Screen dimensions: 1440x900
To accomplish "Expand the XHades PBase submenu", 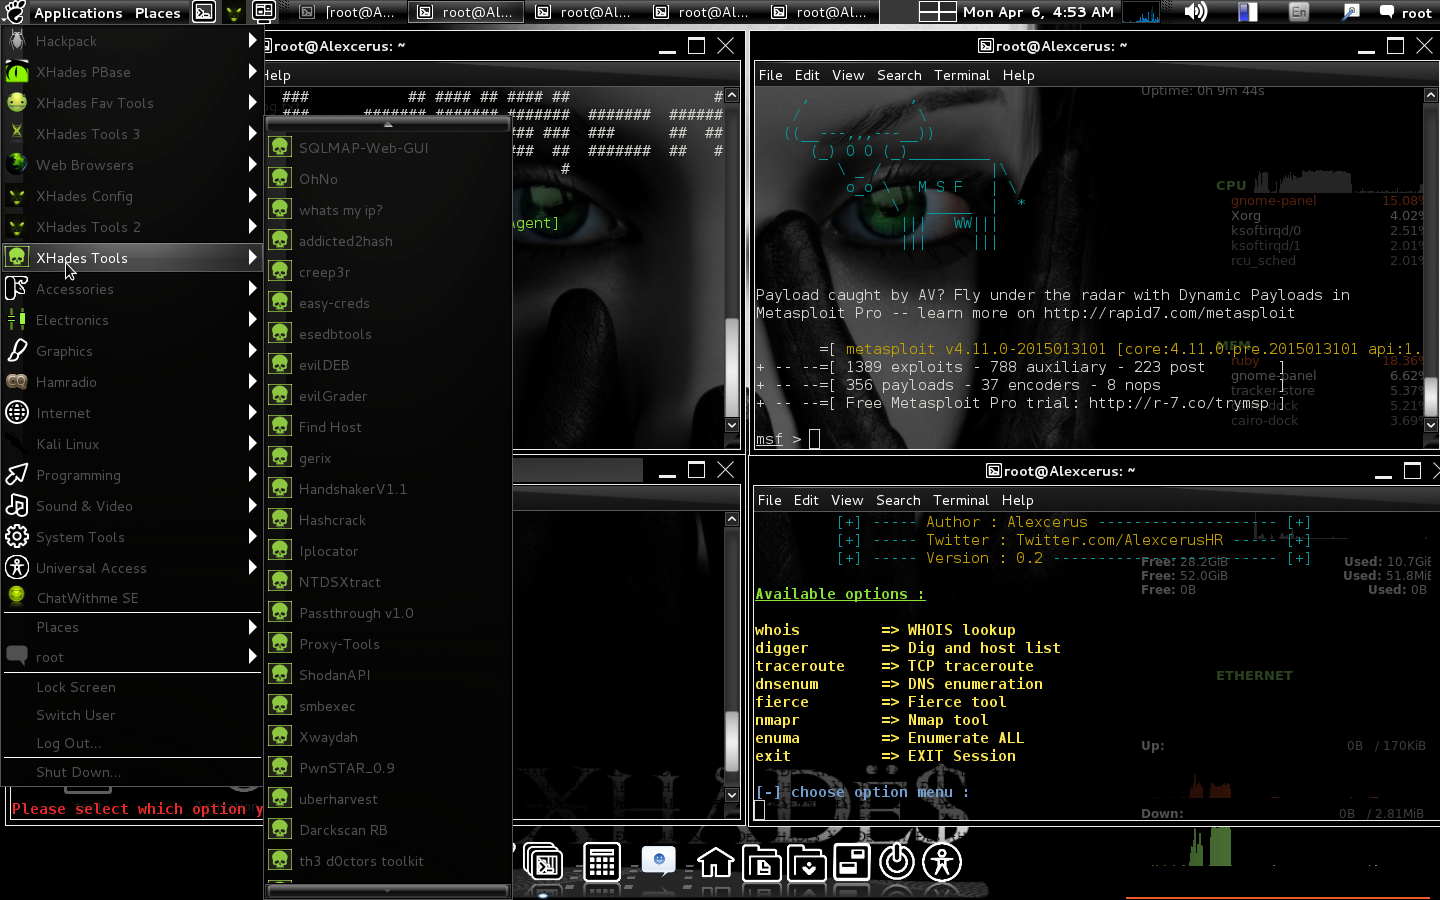I will (x=132, y=72).
